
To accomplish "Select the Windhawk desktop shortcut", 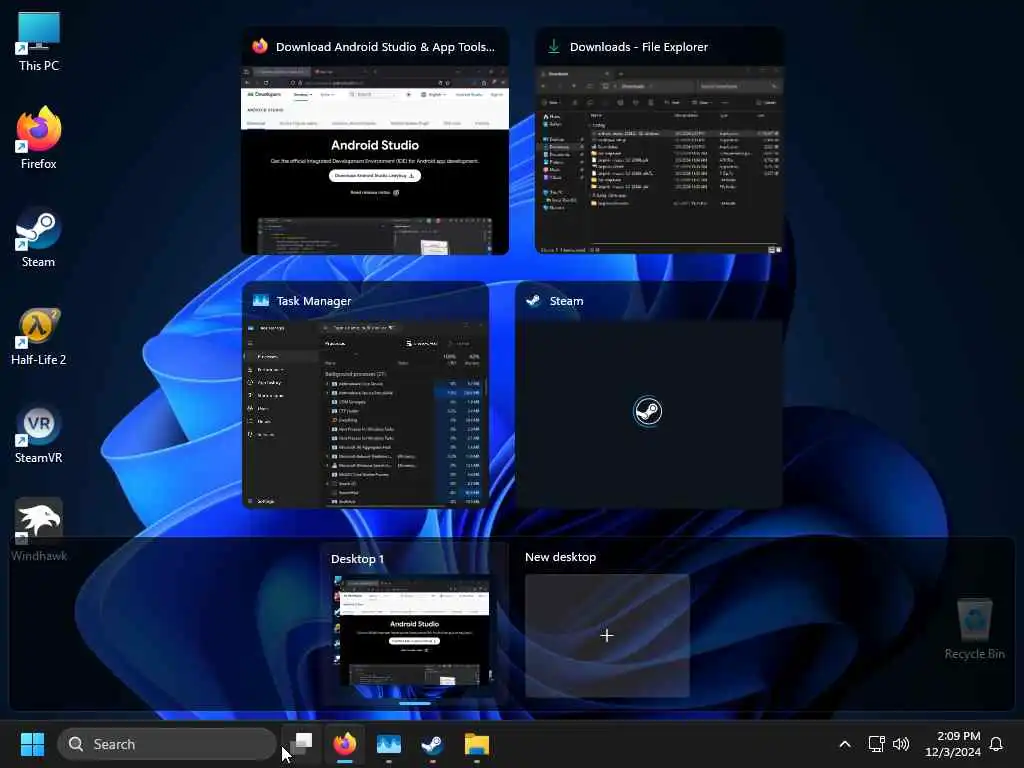I will tap(39, 530).
